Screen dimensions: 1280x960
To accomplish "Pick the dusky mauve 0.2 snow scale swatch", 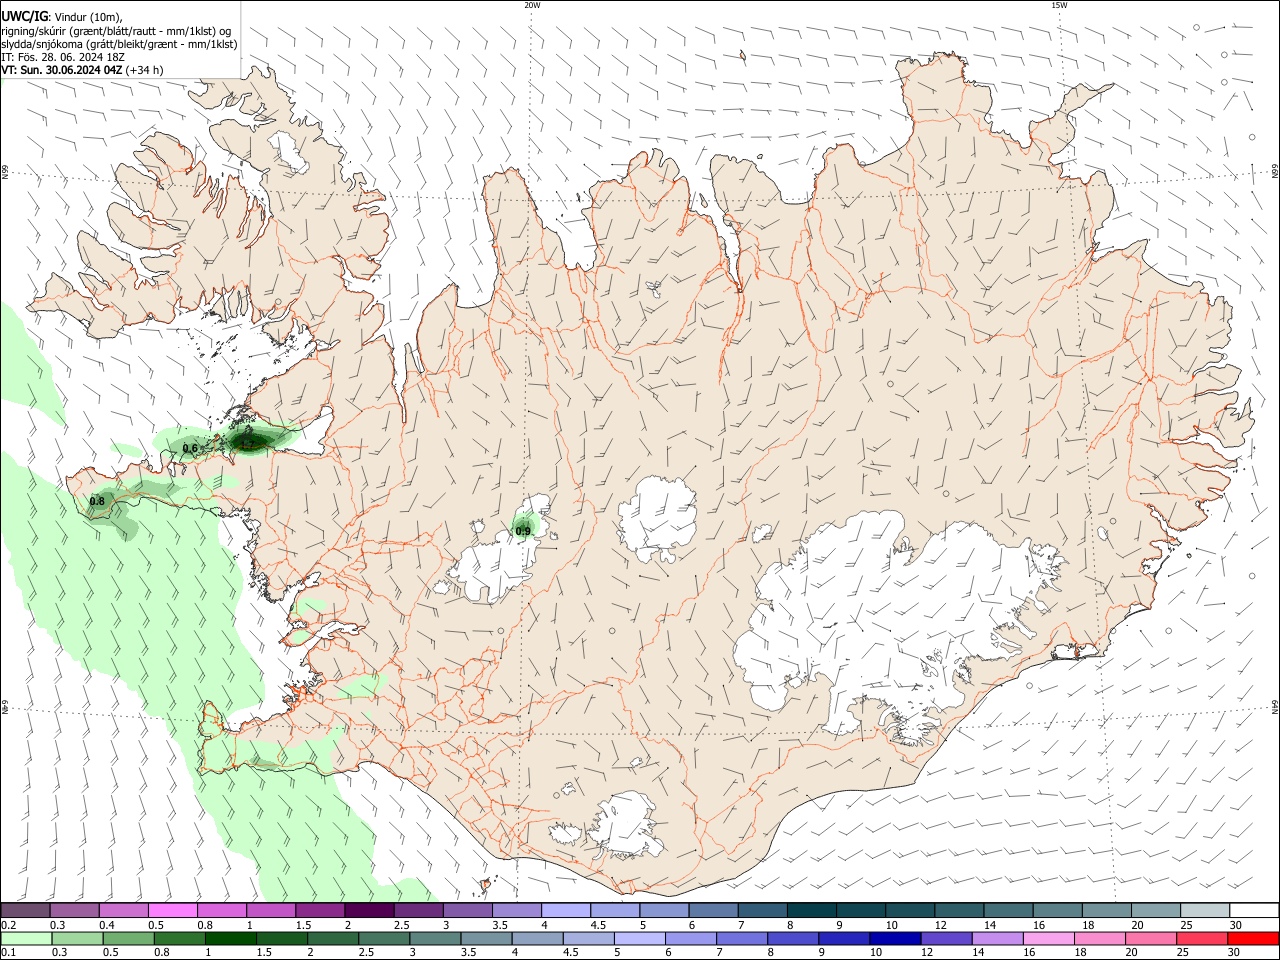I will pyautogui.click(x=26, y=911).
